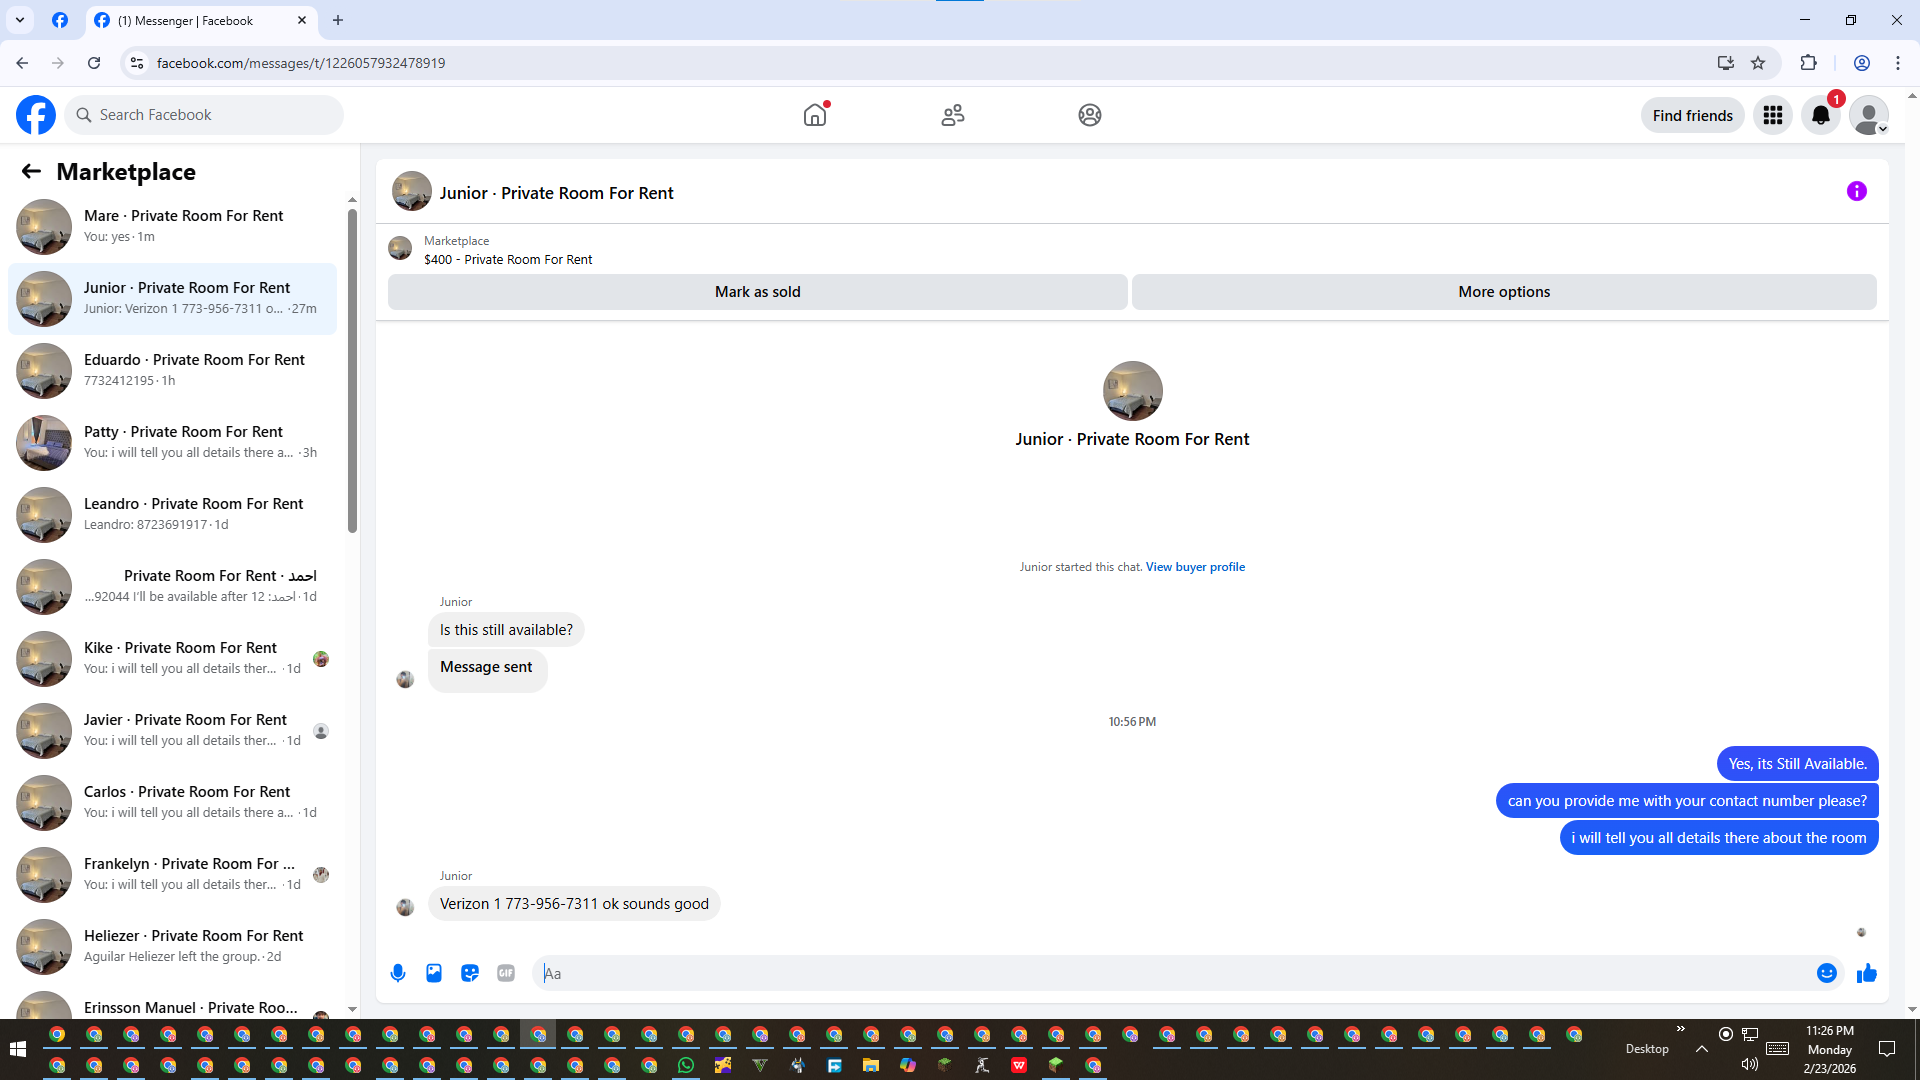Viewport: 1920px width, 1080px height.
Task: Open the Friends tab
Action: click(x=952, y=115)
